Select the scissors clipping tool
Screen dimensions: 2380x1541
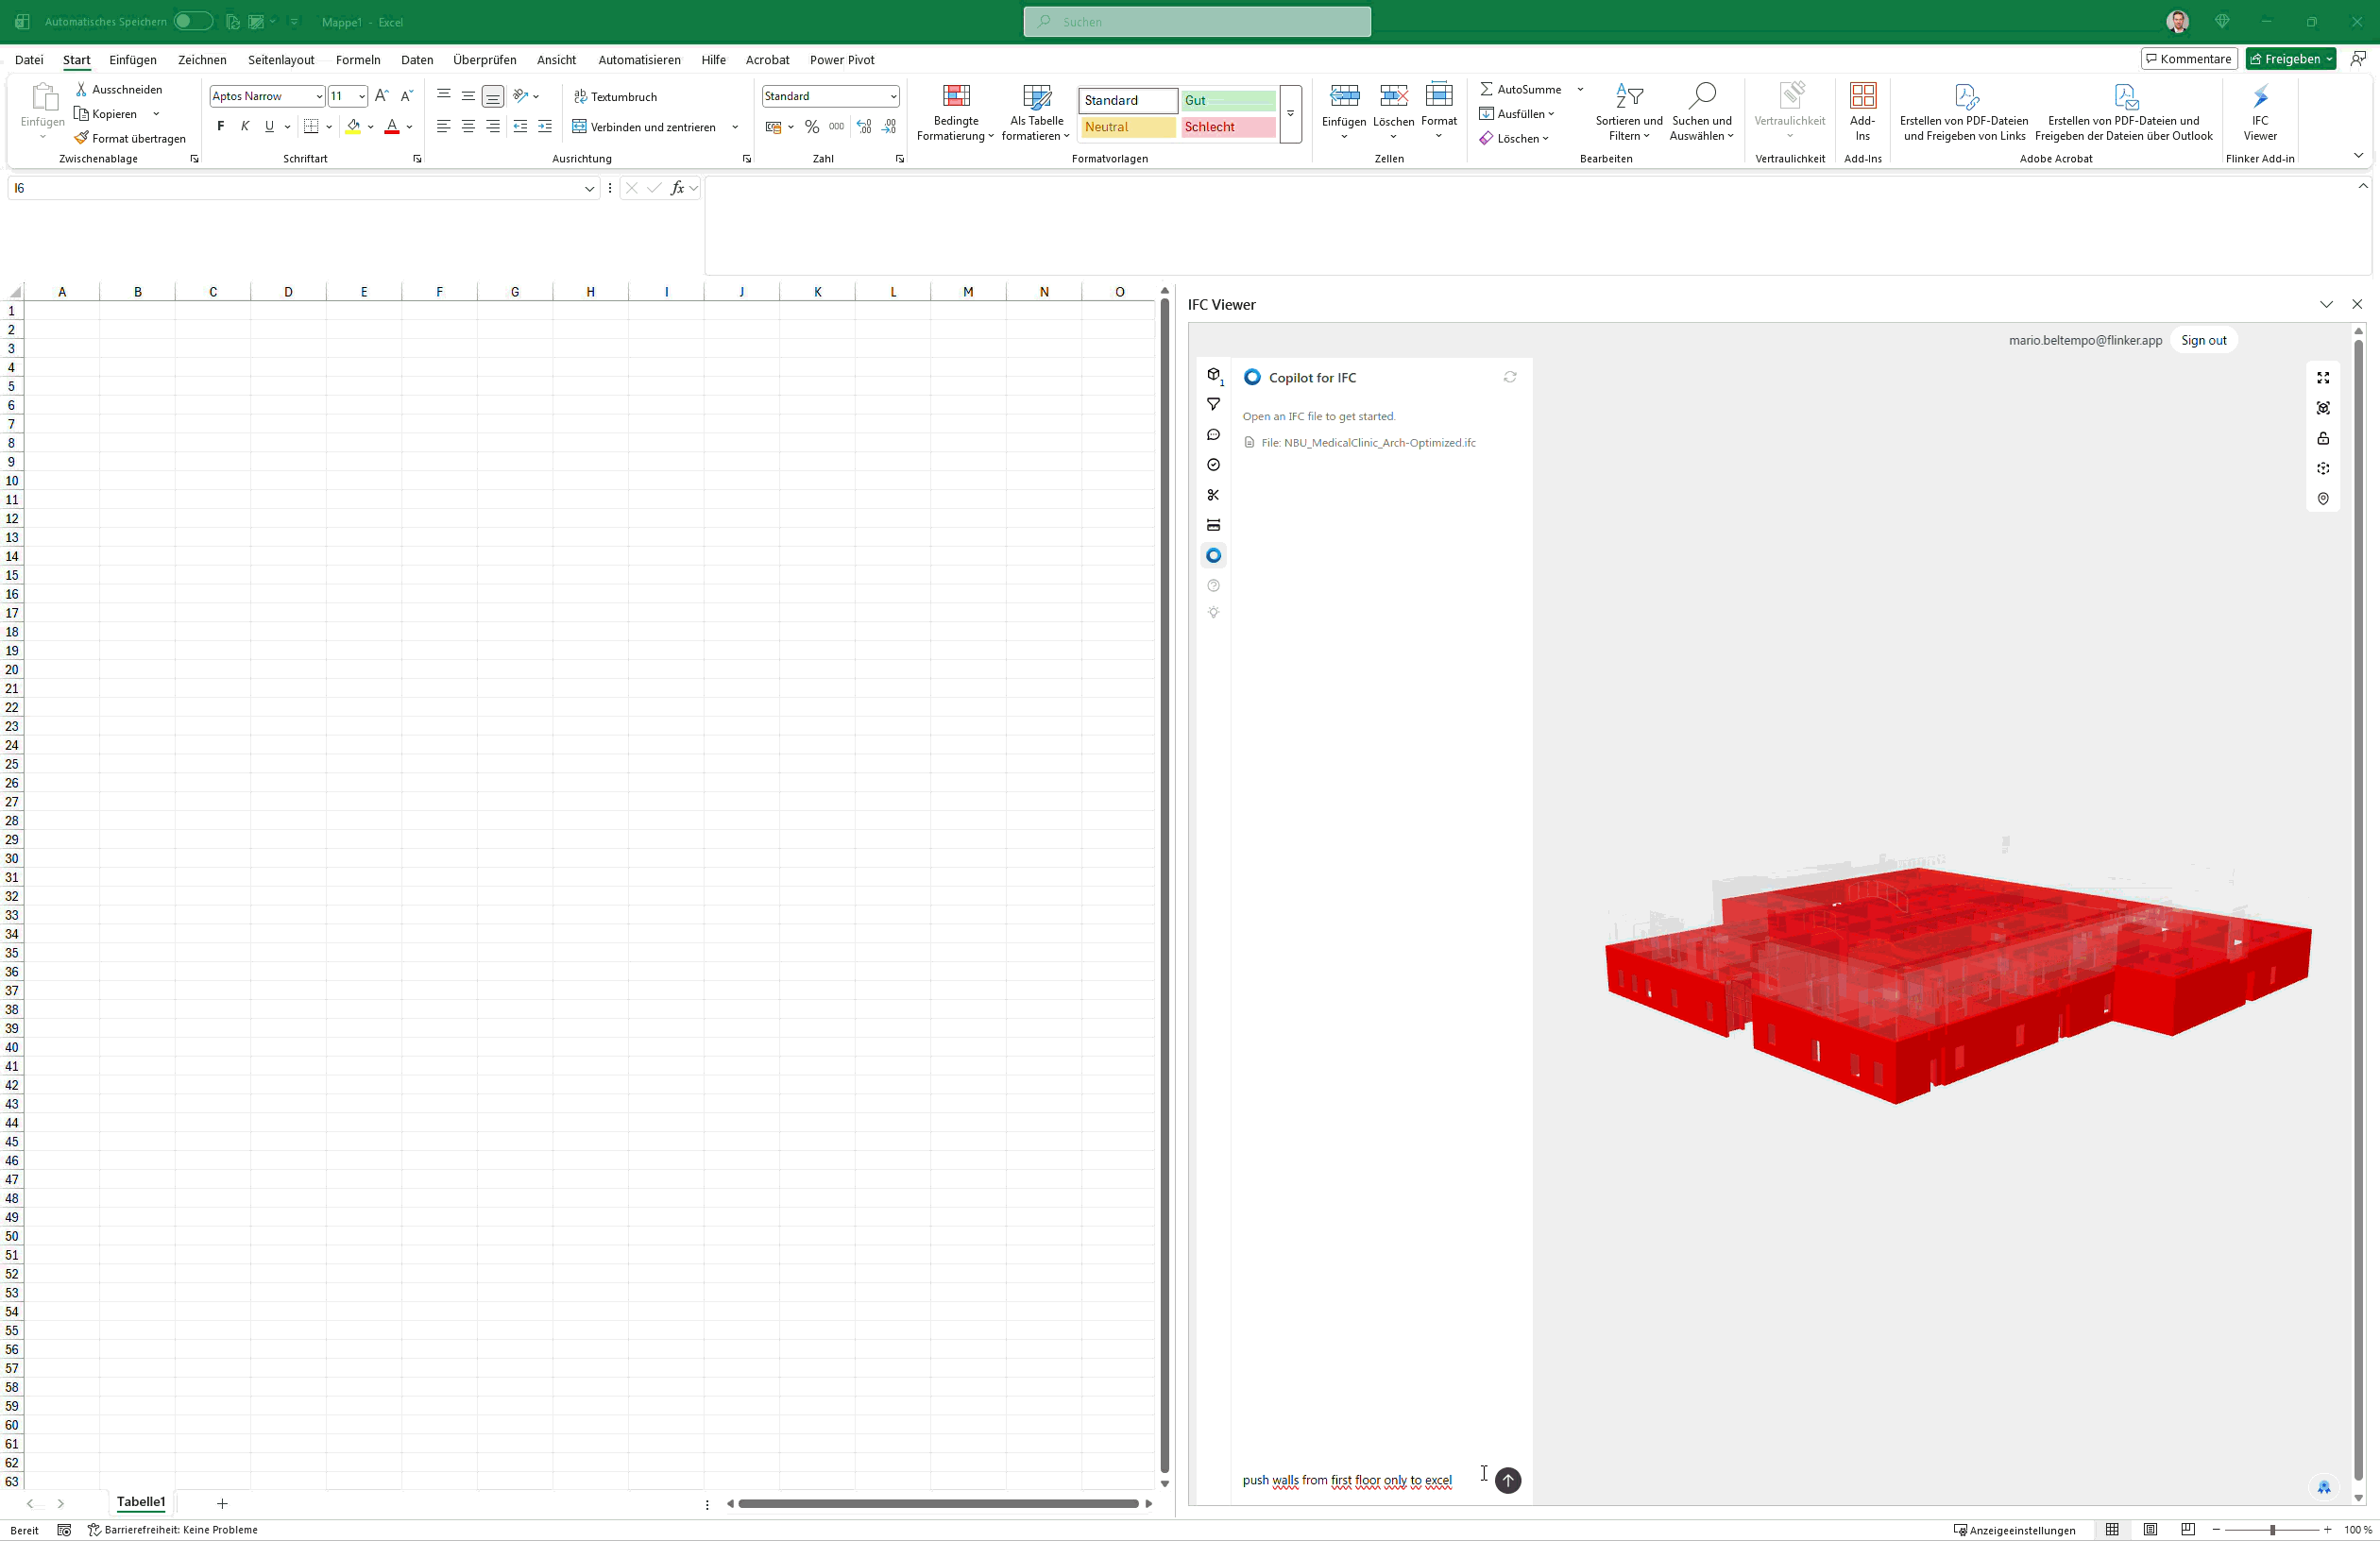tap(1213, 495)
